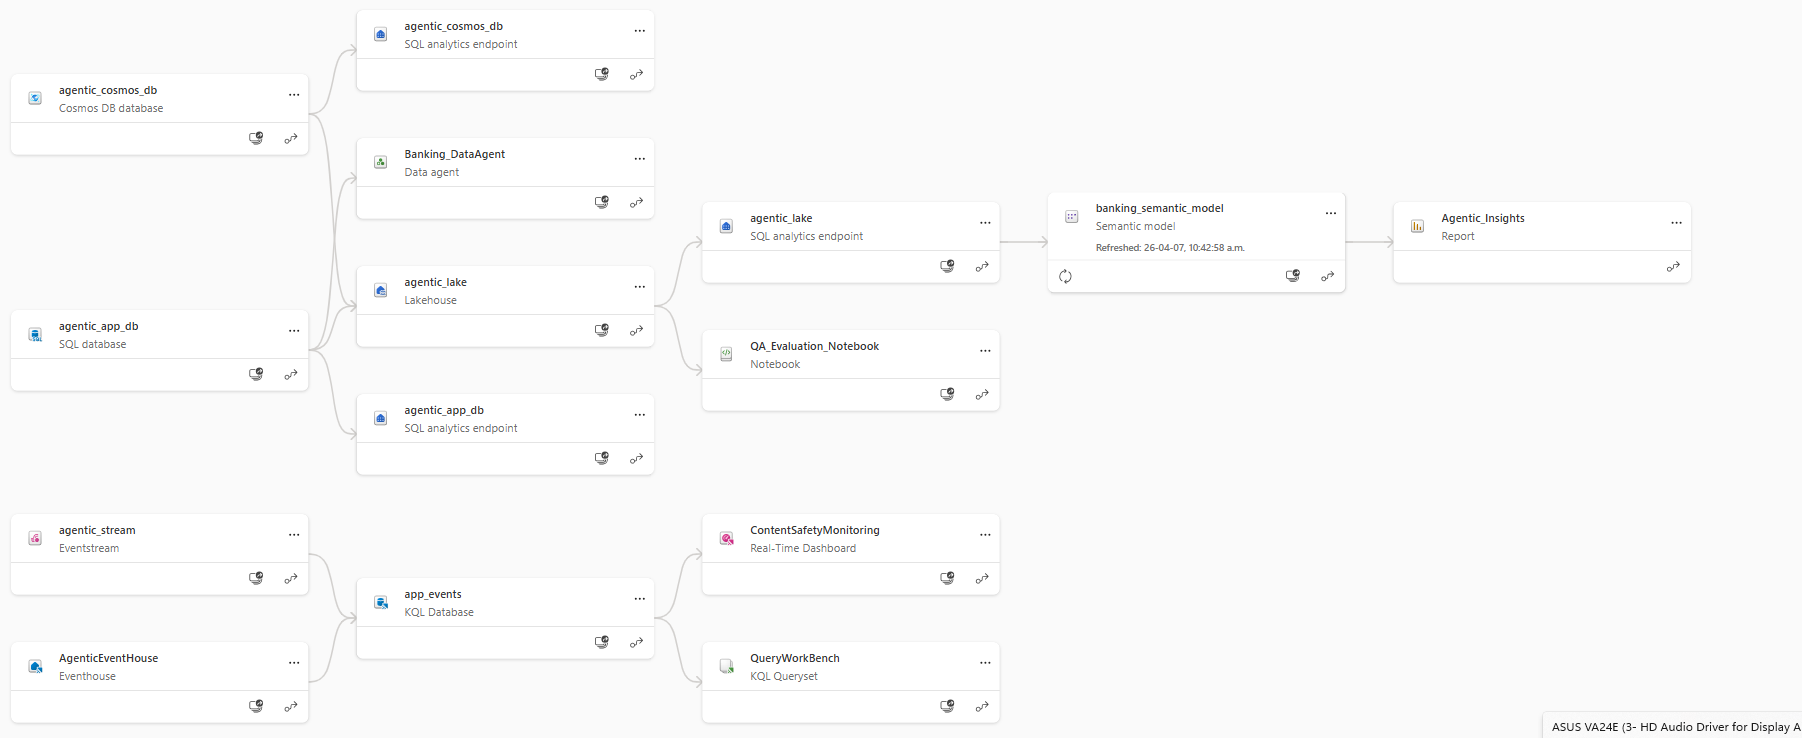Open the Banking_DataAgent context menu
1802x738 pixels.
[x=640, y=158]
